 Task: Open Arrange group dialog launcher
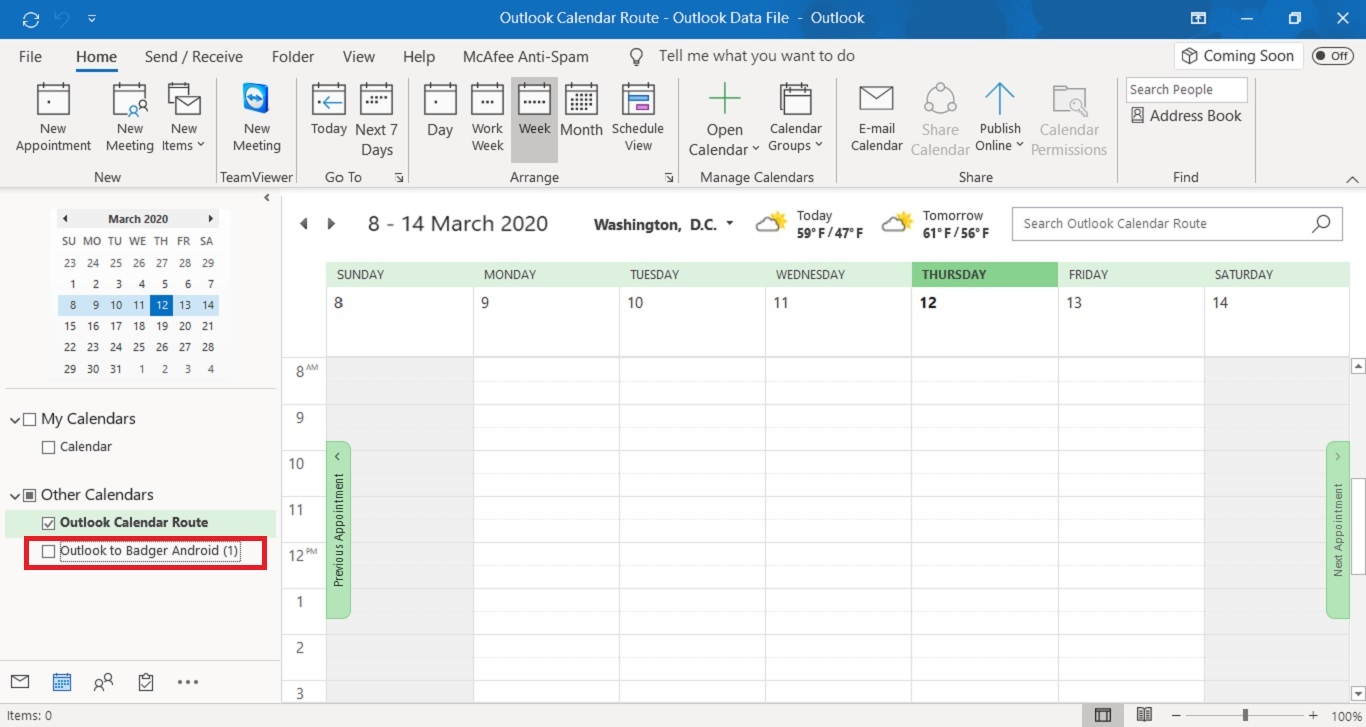(x=669, y=177)
